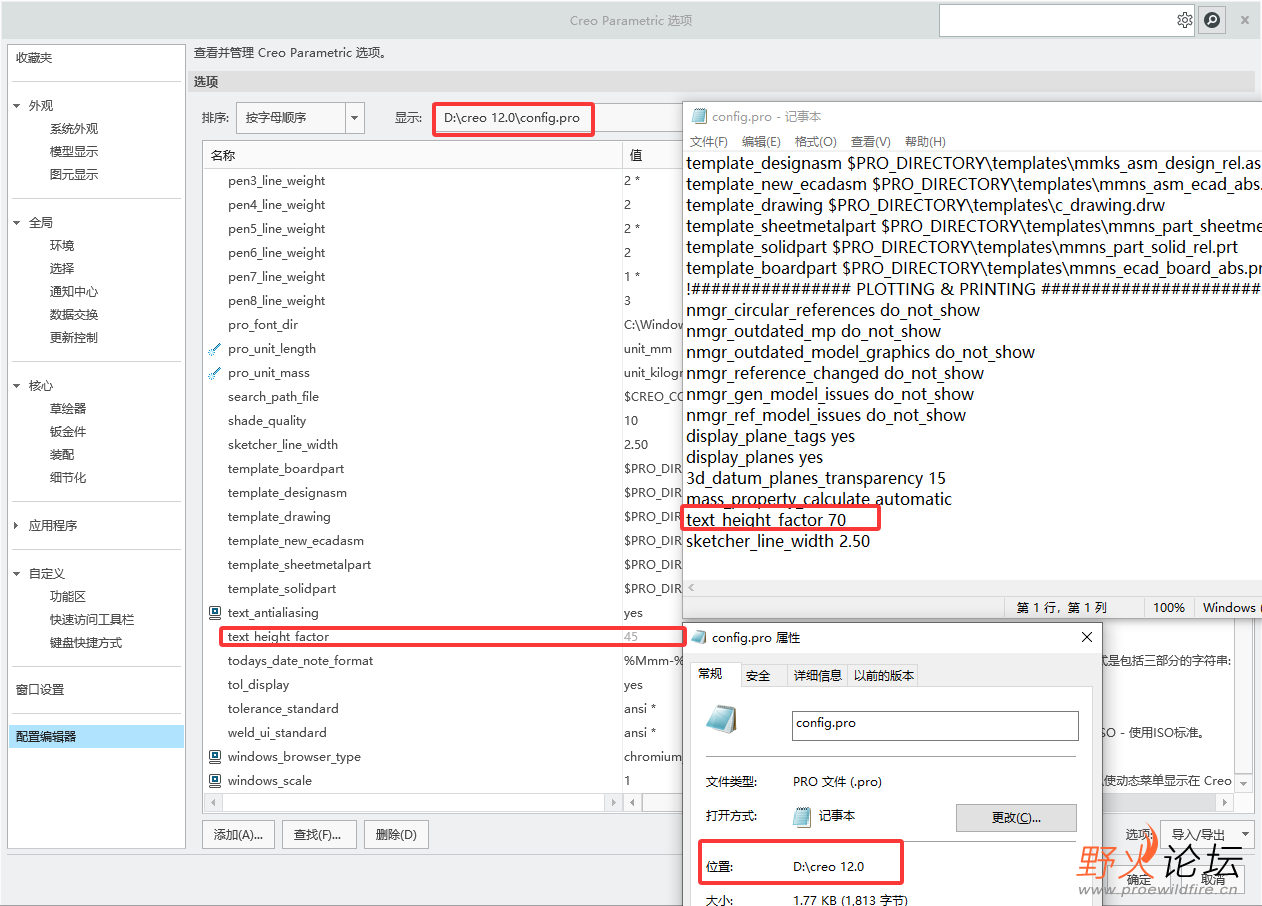Image resolution: width=1262 pixels, height=906 pixels.
Task: Expand the 应用程序 tree section
Action: tap(17, 526)
